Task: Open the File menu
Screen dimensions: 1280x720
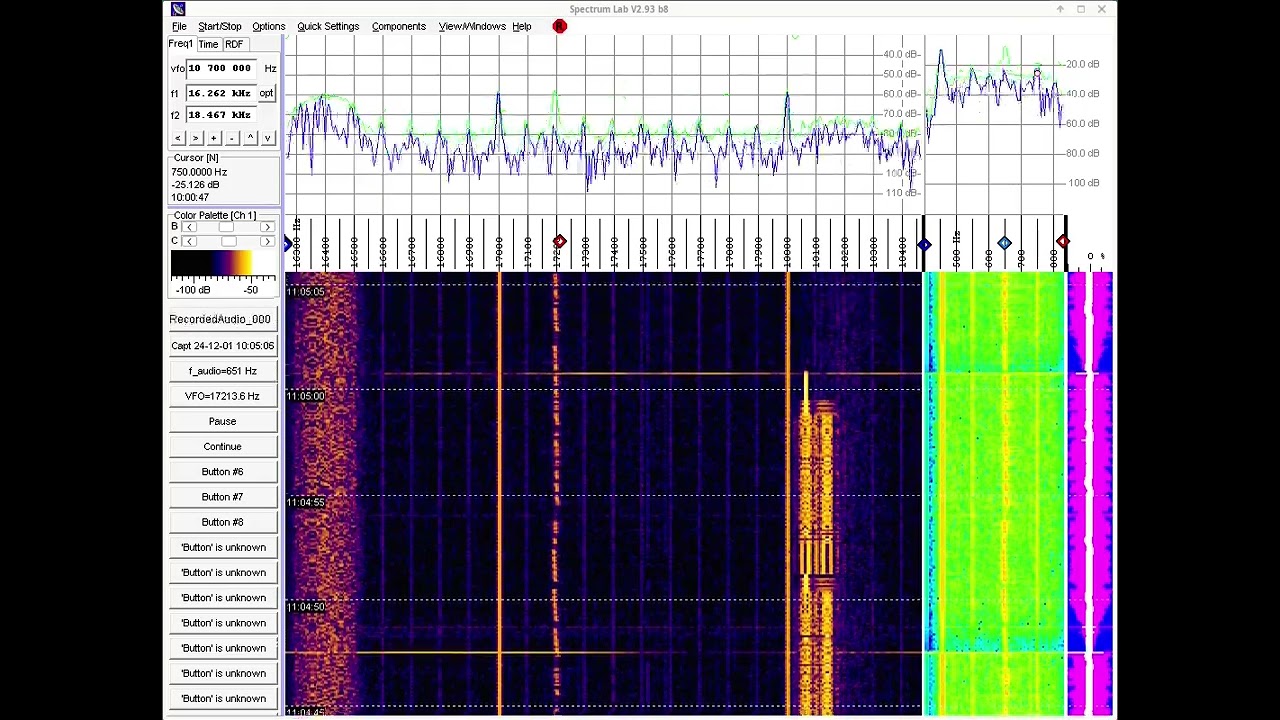Action: coord(179,27)
